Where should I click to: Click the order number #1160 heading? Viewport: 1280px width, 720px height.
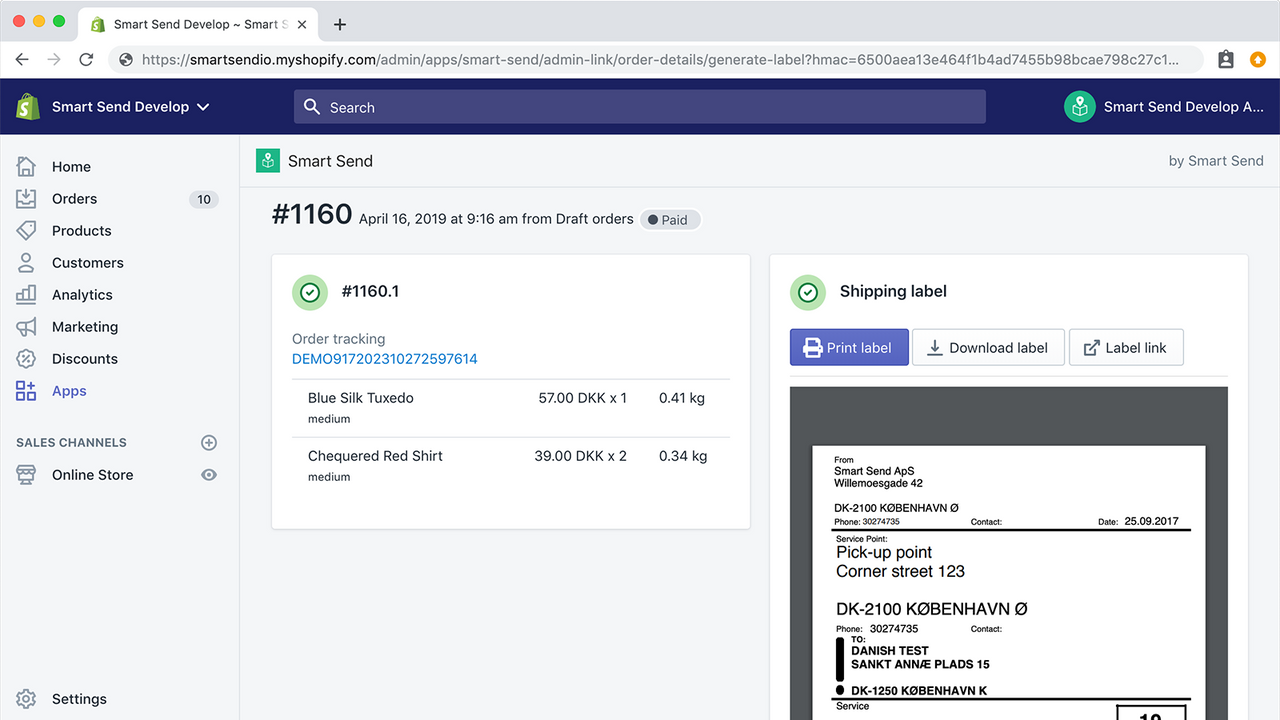tap(312, 214)
